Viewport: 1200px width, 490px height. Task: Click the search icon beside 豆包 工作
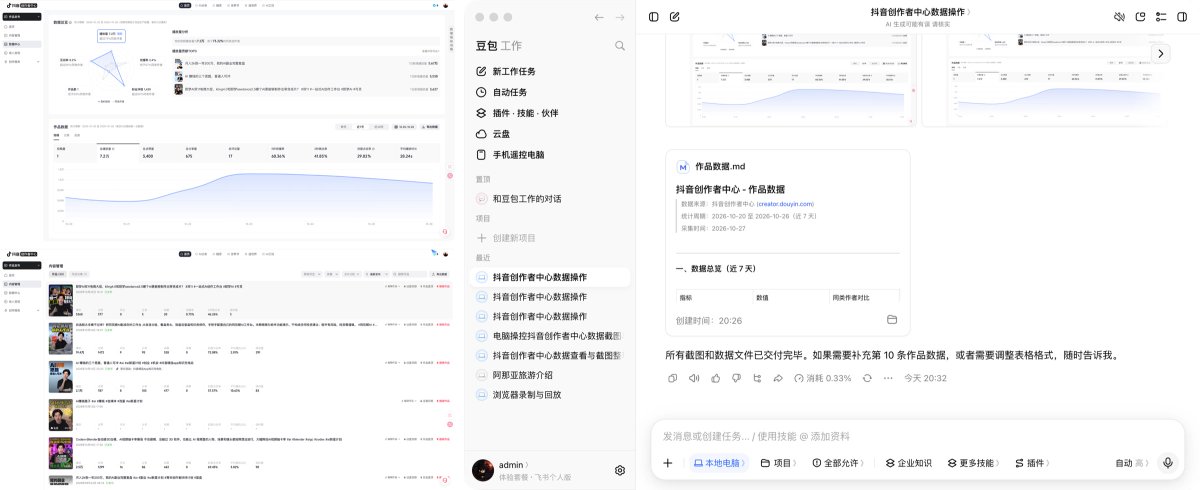[x=620, y=46]
